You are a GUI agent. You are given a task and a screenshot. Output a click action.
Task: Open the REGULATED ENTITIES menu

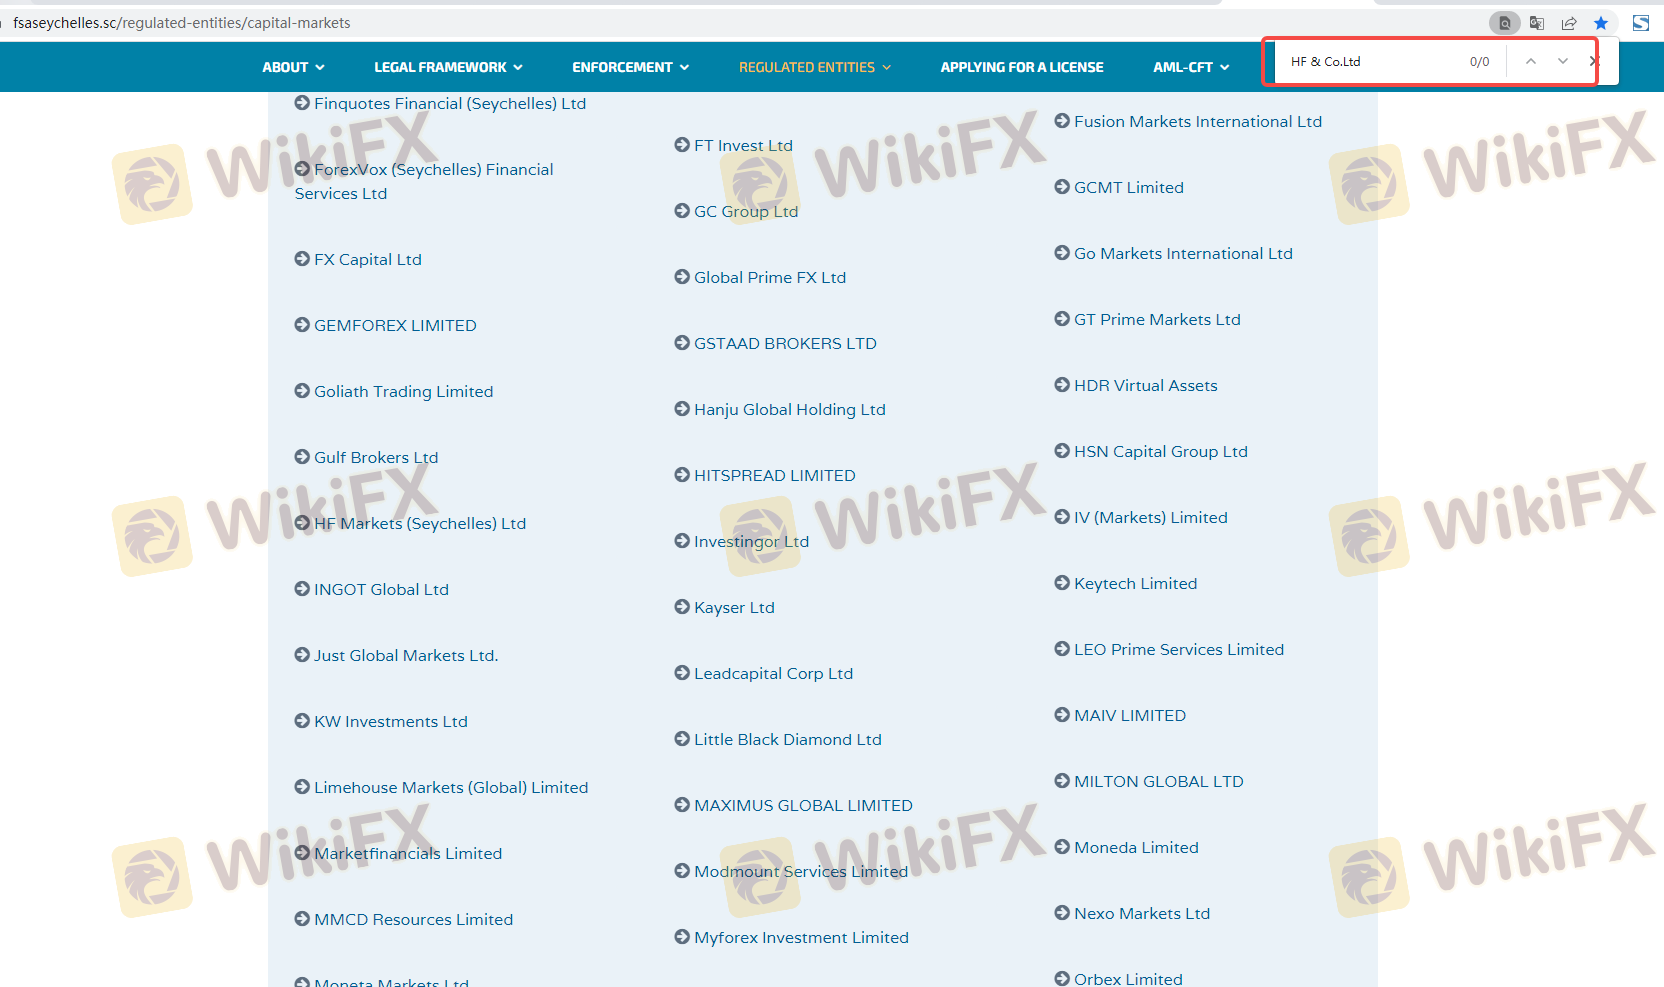pos(814,67)
